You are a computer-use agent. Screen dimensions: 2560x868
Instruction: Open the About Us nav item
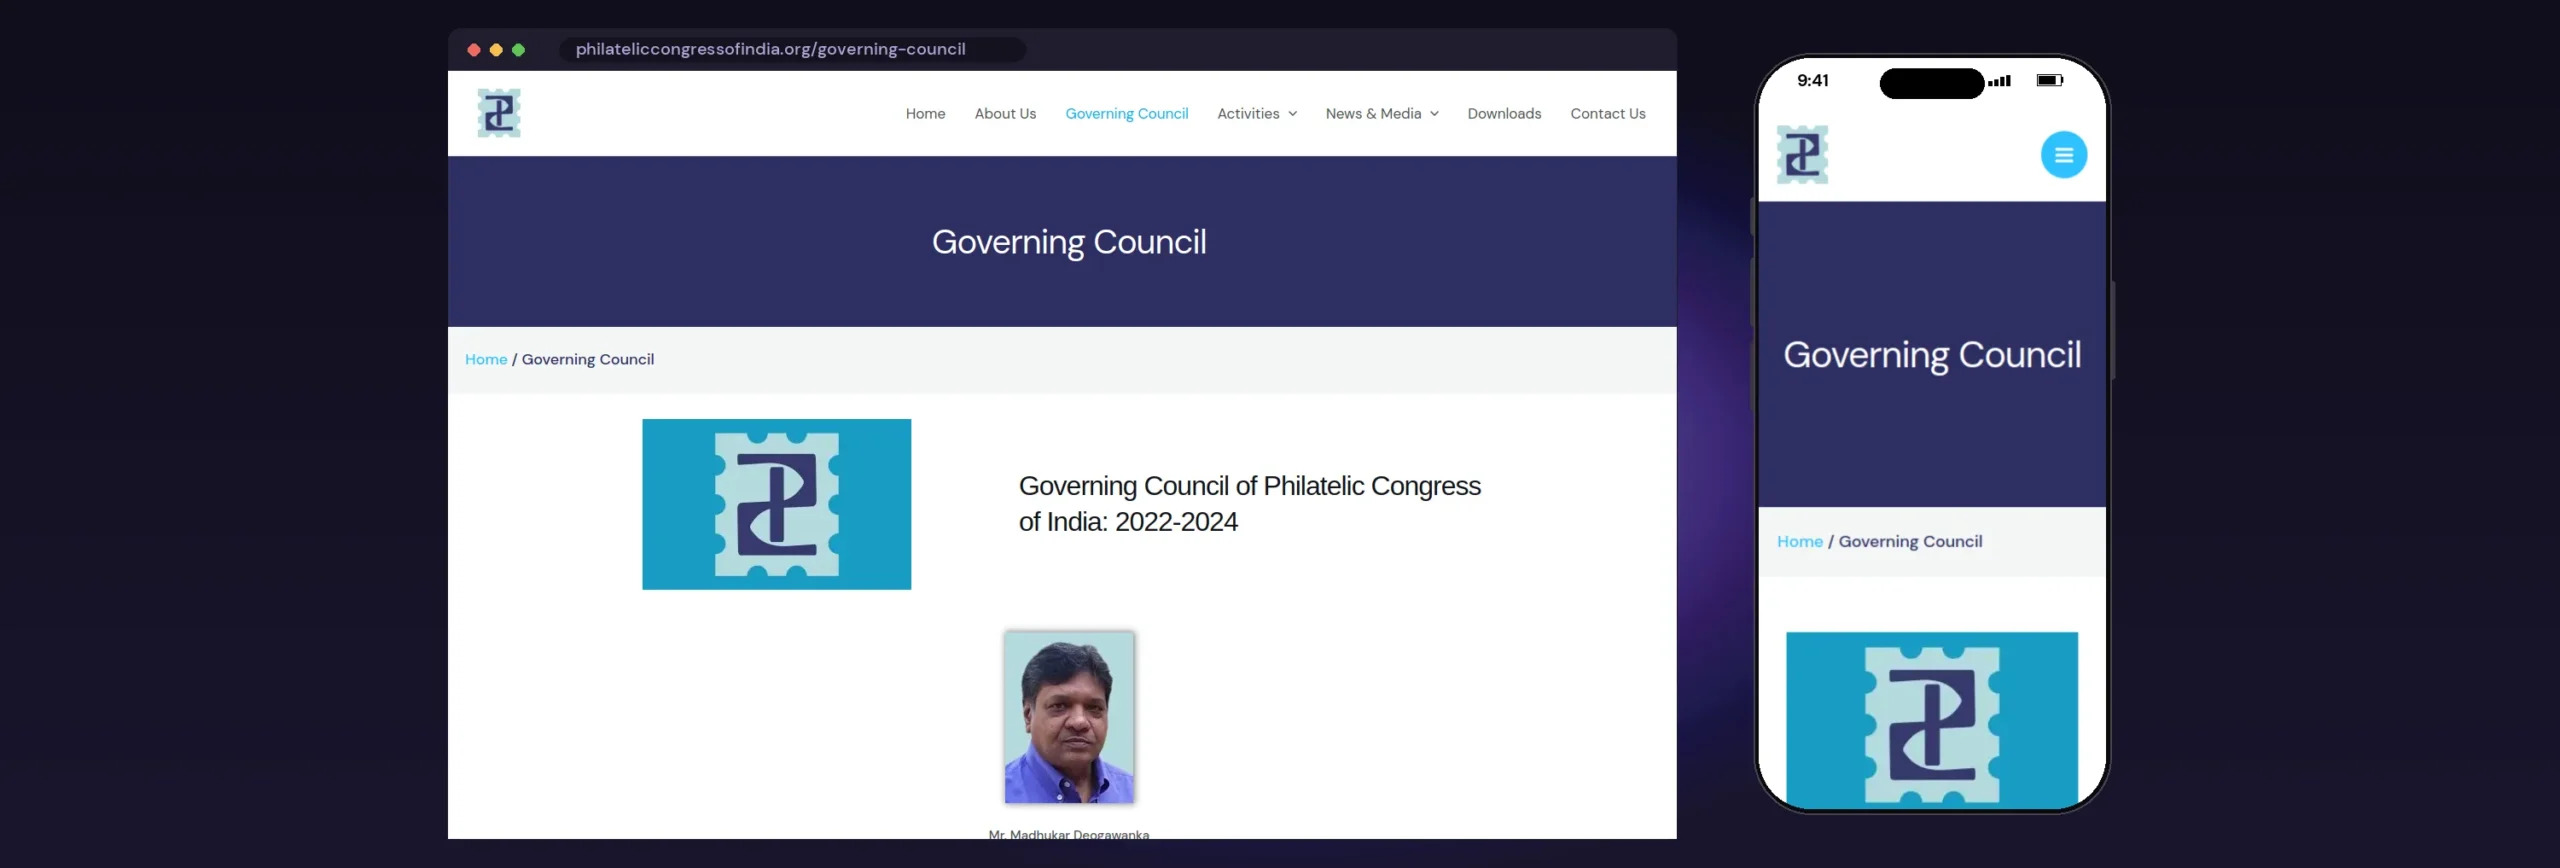pos(1005,114)
